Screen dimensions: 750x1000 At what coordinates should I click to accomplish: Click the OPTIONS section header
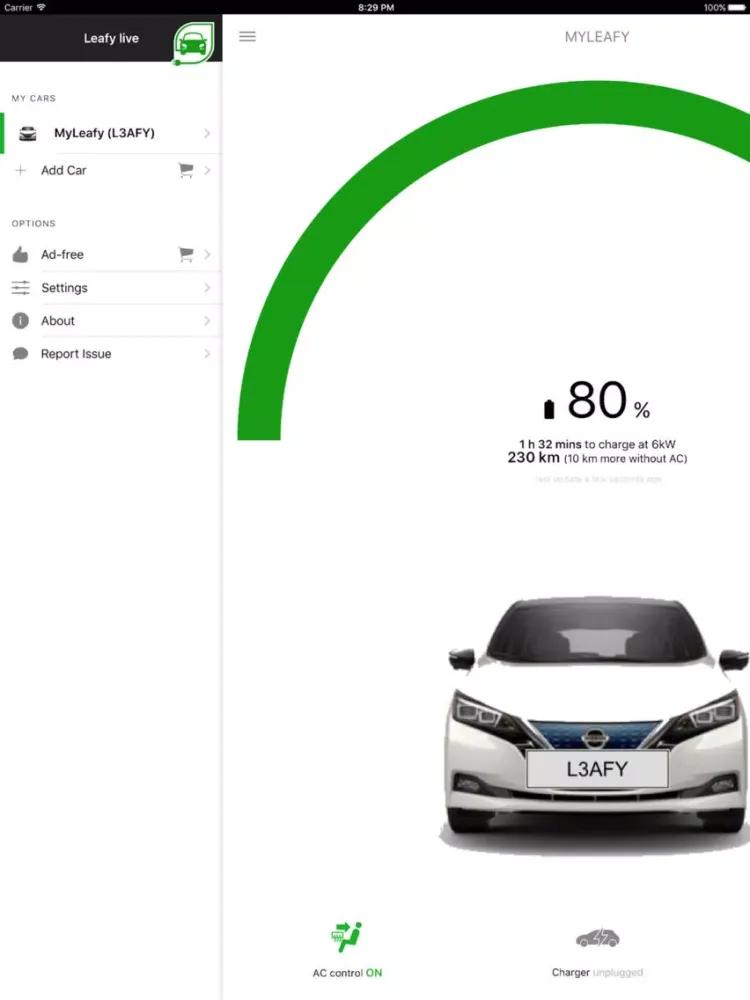click(x=34, y=223)
